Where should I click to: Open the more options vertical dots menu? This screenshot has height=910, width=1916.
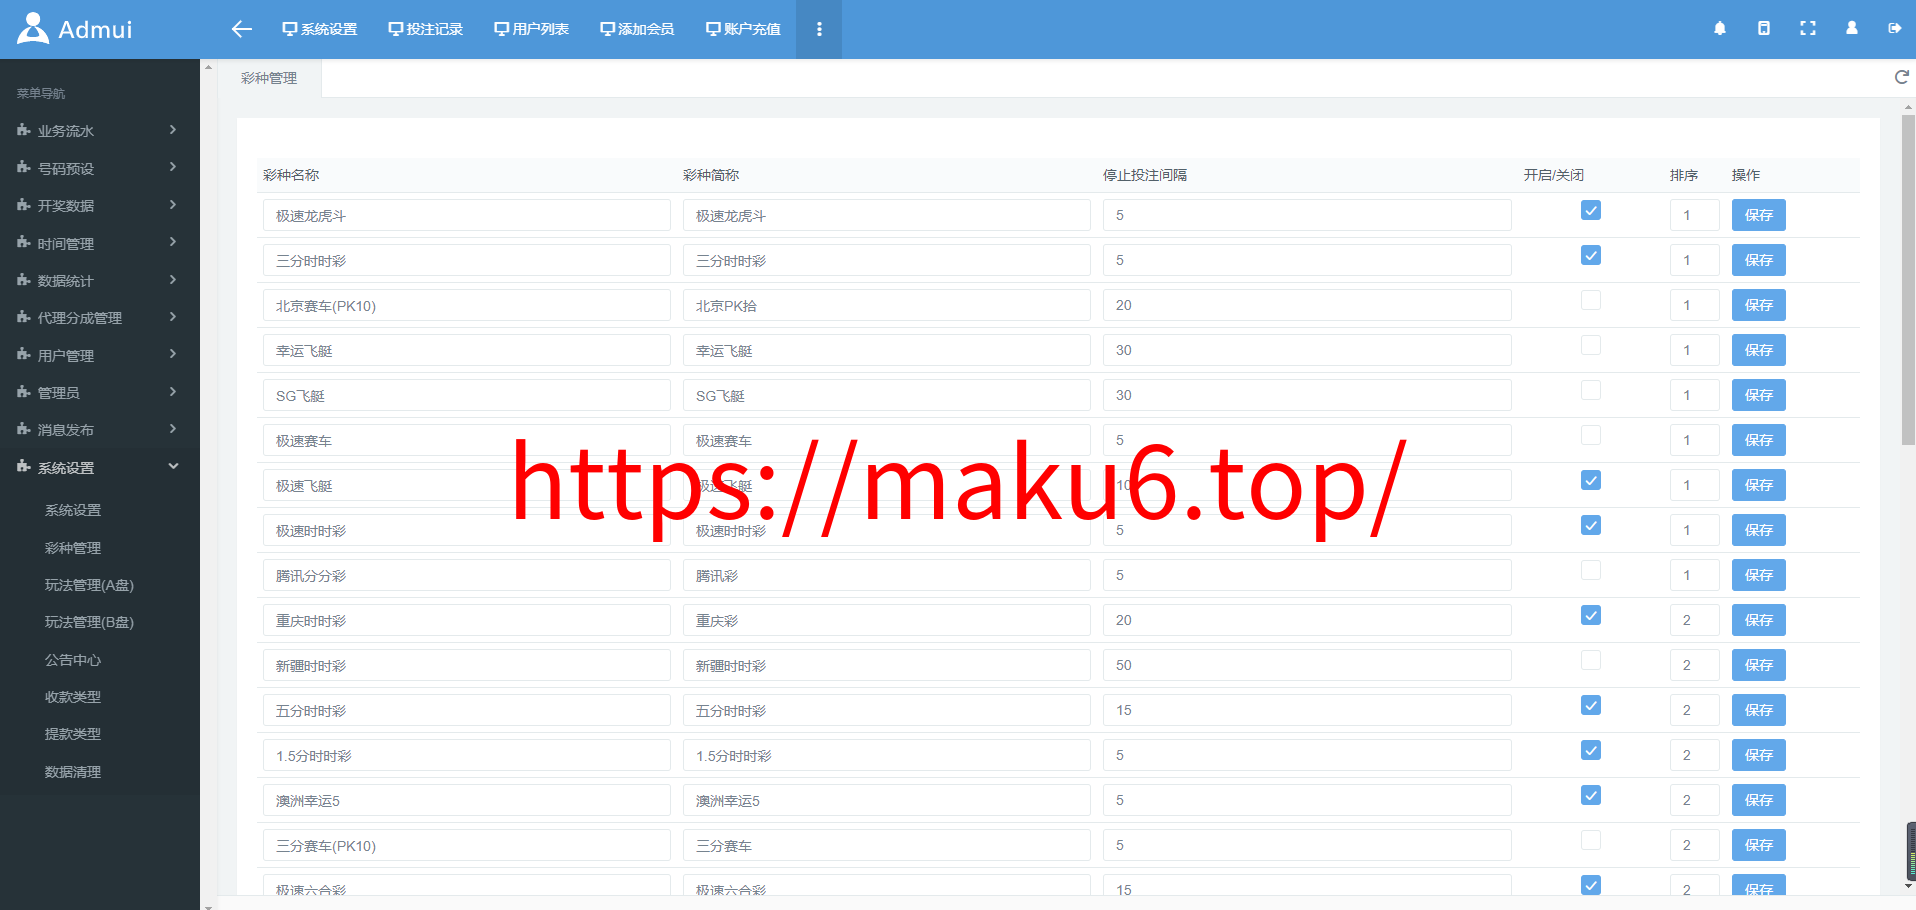[819, 29]
